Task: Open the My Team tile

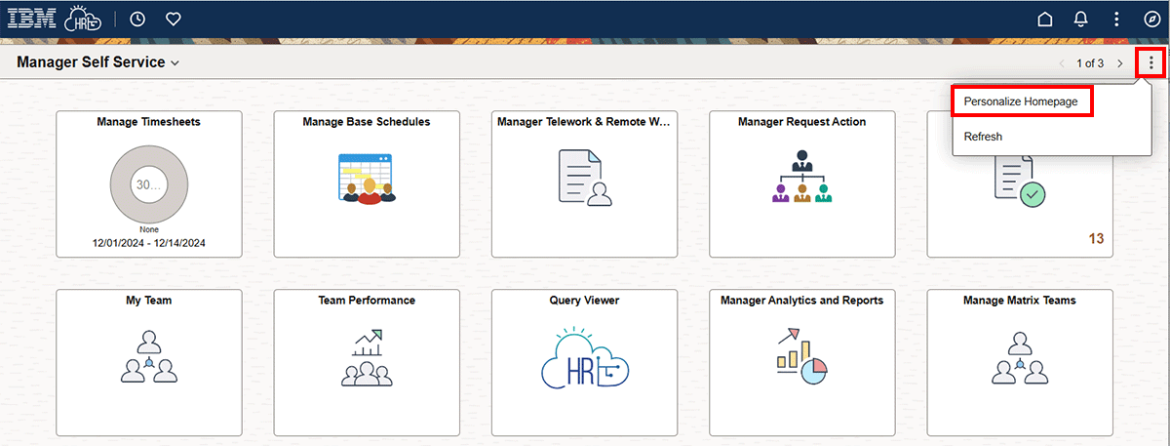Action: pyautogui.click(x=149, y=362)
